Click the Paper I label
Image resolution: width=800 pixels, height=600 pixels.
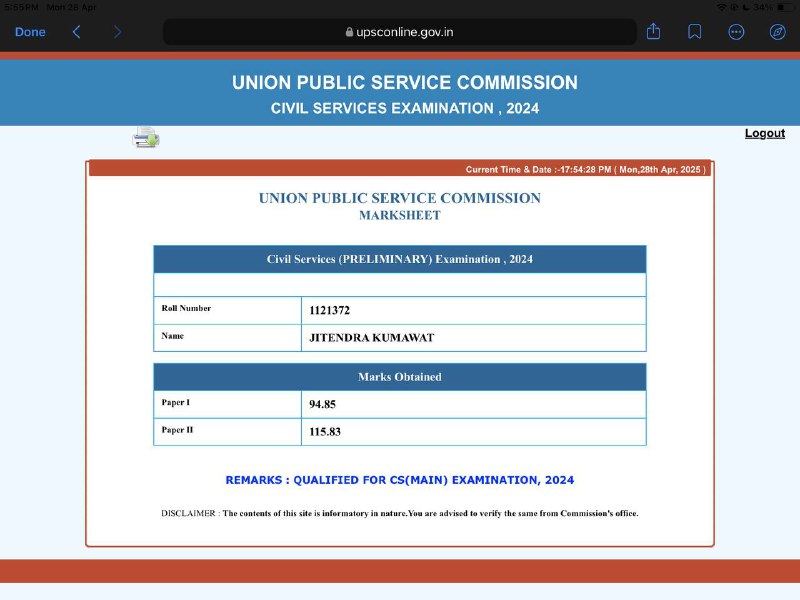coord(176,402)
